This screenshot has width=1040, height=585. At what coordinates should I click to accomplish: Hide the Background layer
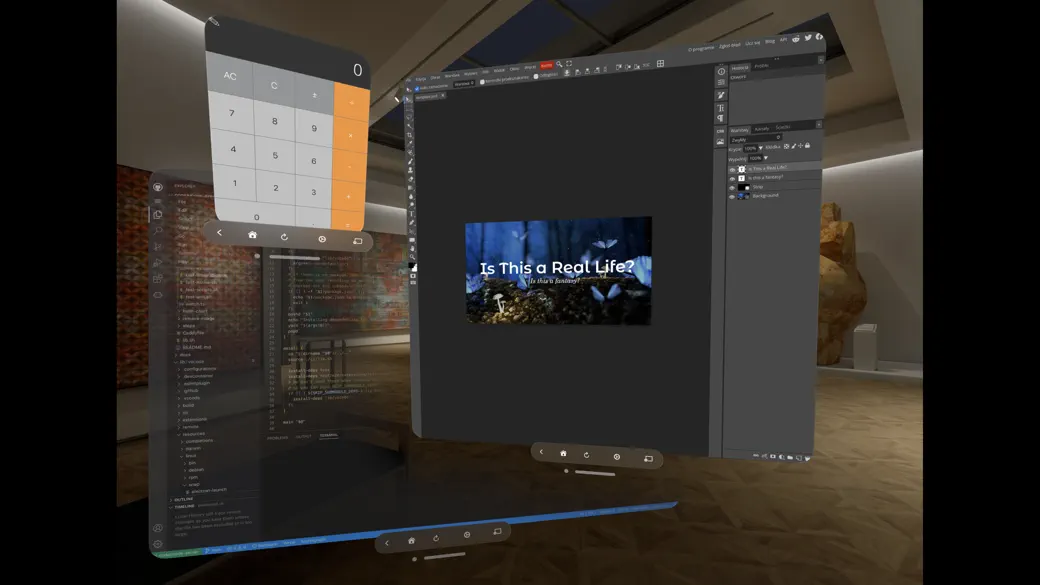732,197
